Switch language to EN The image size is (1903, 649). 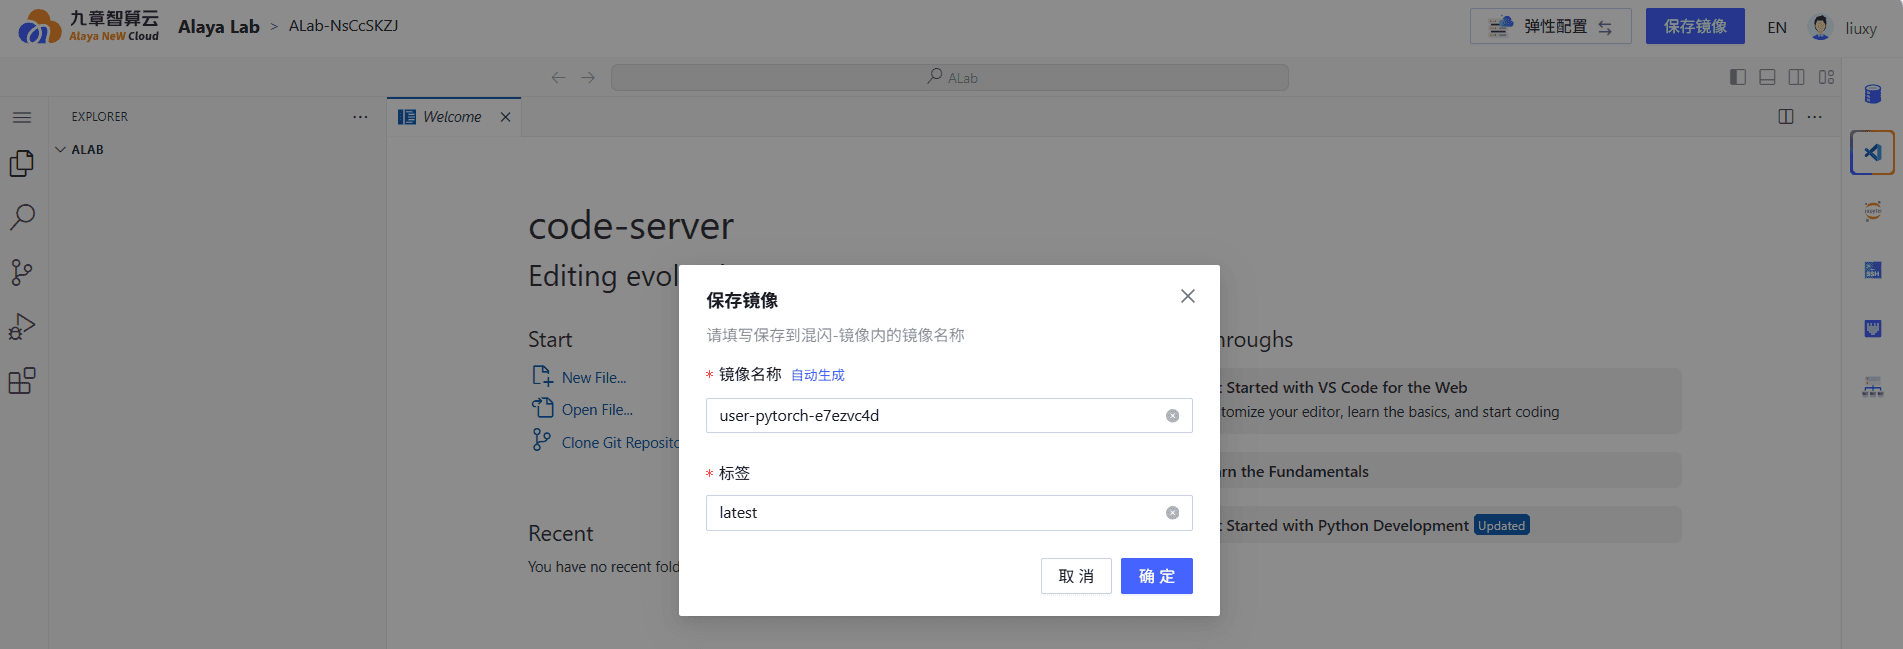tap(1776, 28)
